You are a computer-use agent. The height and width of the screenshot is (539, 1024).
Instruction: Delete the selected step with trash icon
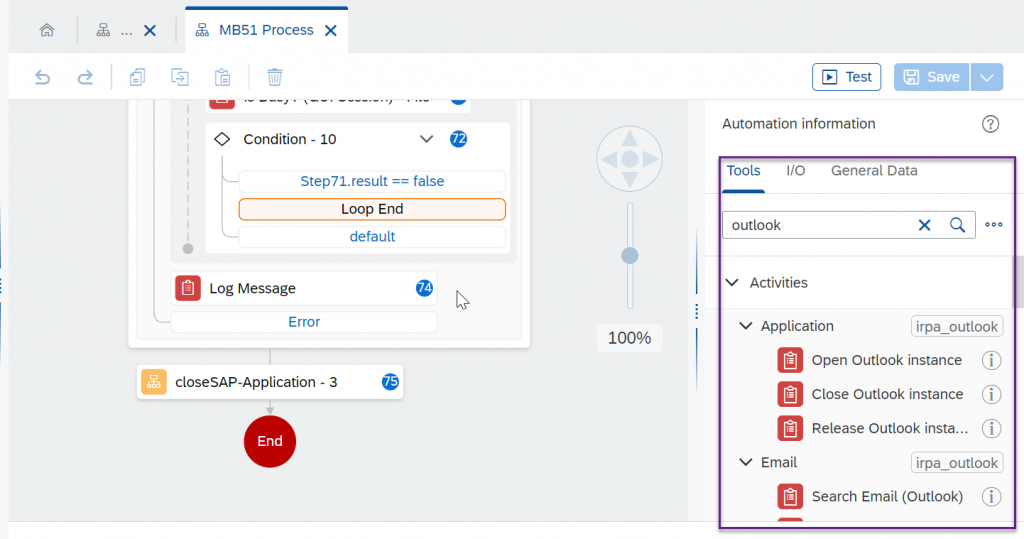point(274,77)
